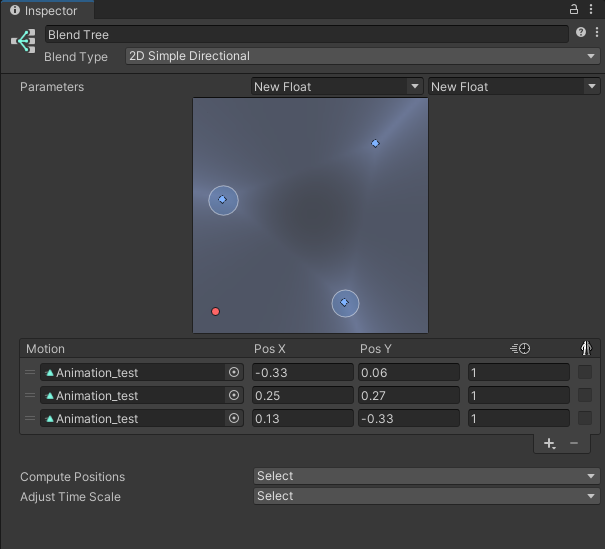Screen dimensions: 605x549
Task: Select the Inspector tab
Action: click(47, 10)
